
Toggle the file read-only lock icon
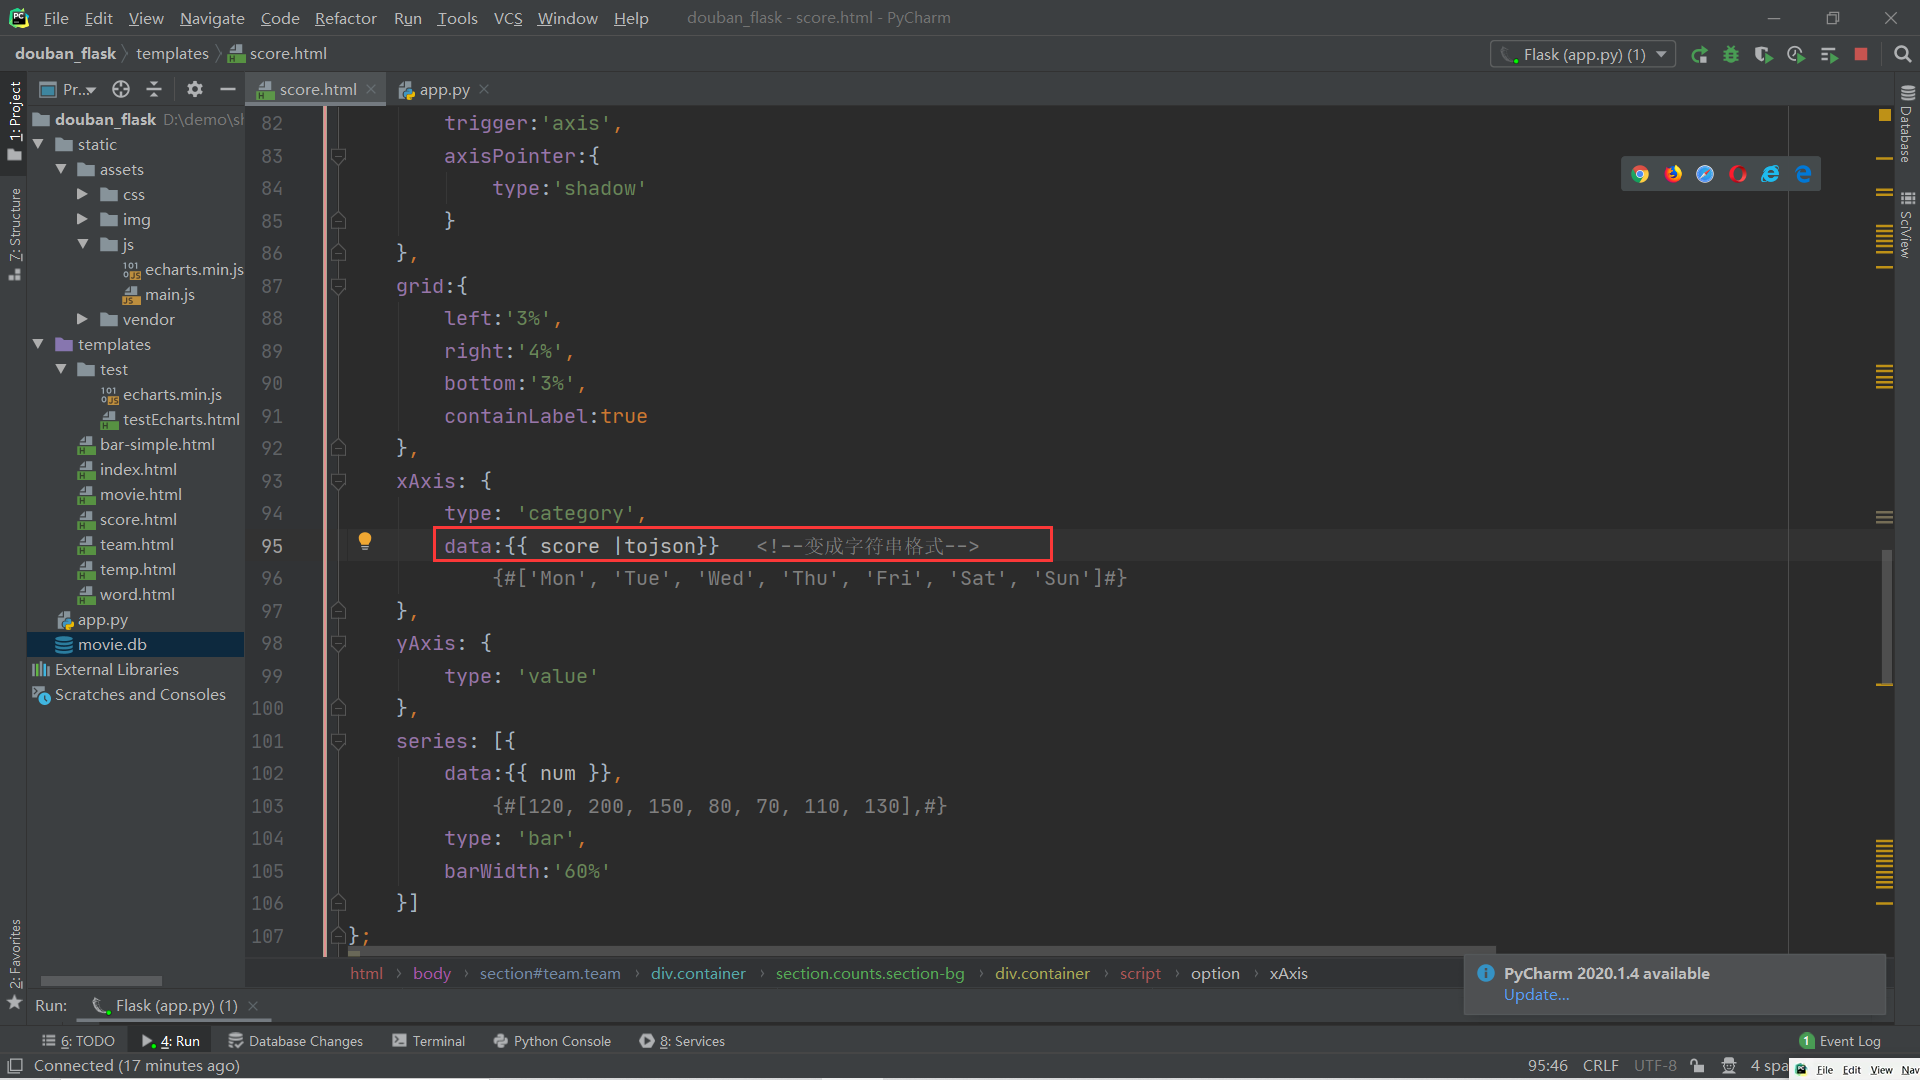point(1697,1066)
